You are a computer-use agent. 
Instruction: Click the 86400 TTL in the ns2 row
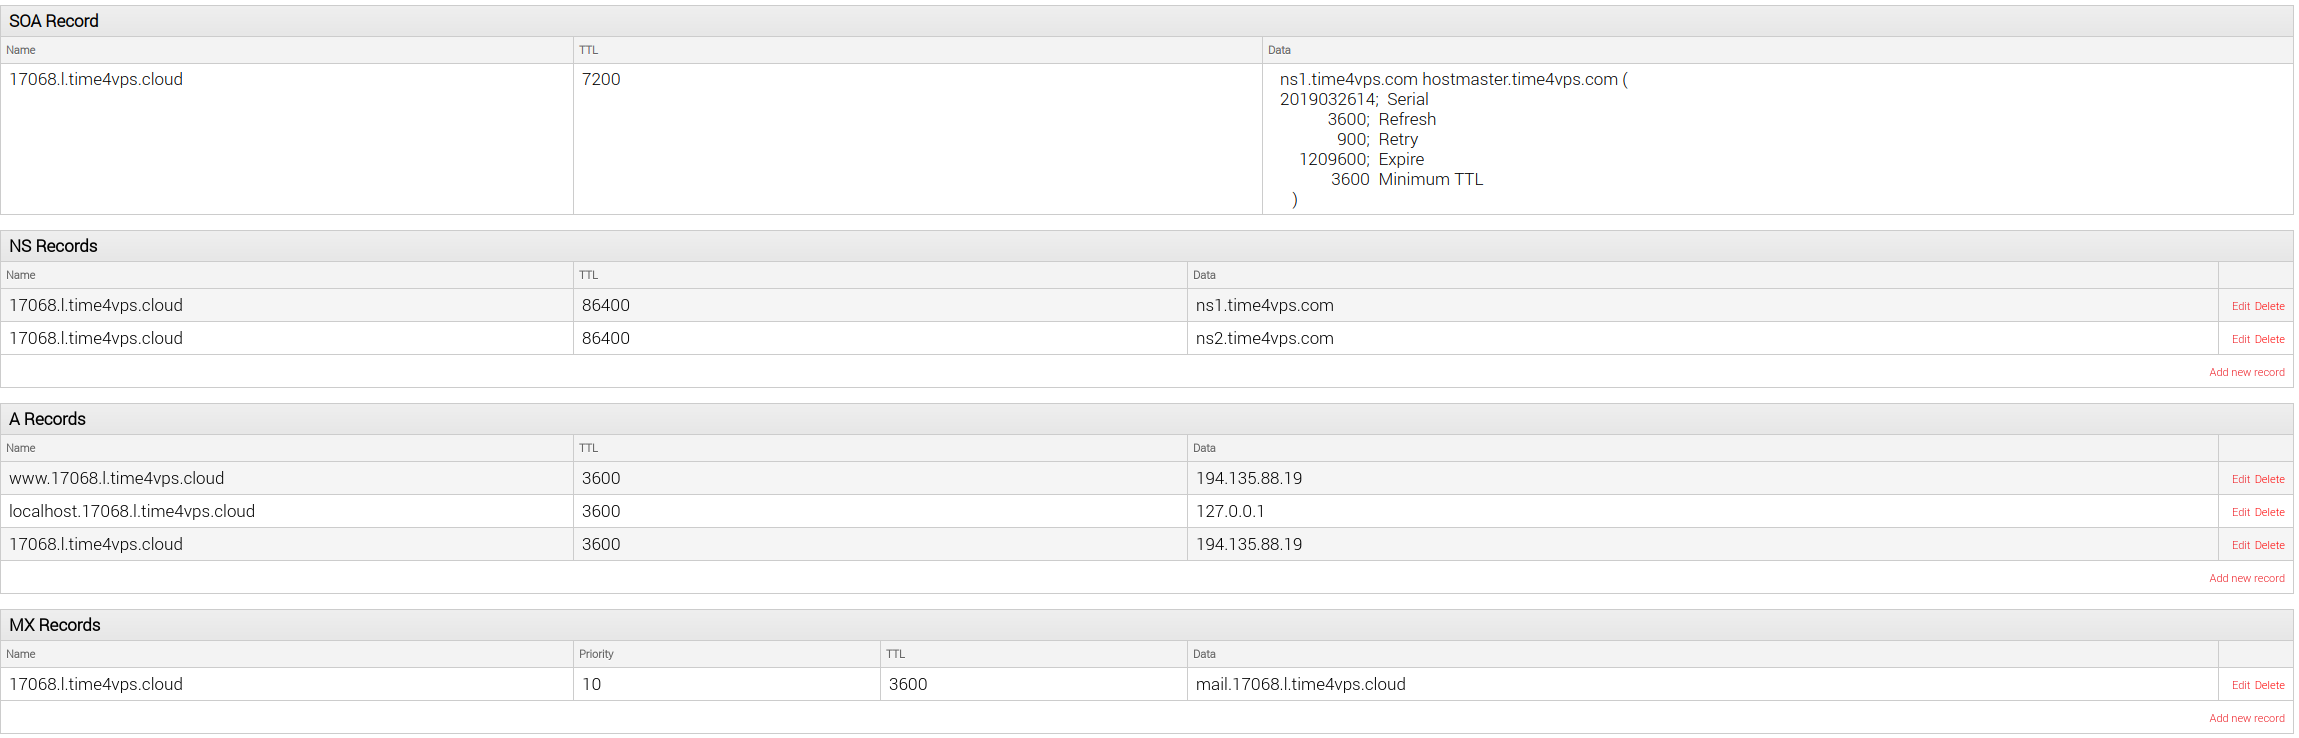pos(606,338)
